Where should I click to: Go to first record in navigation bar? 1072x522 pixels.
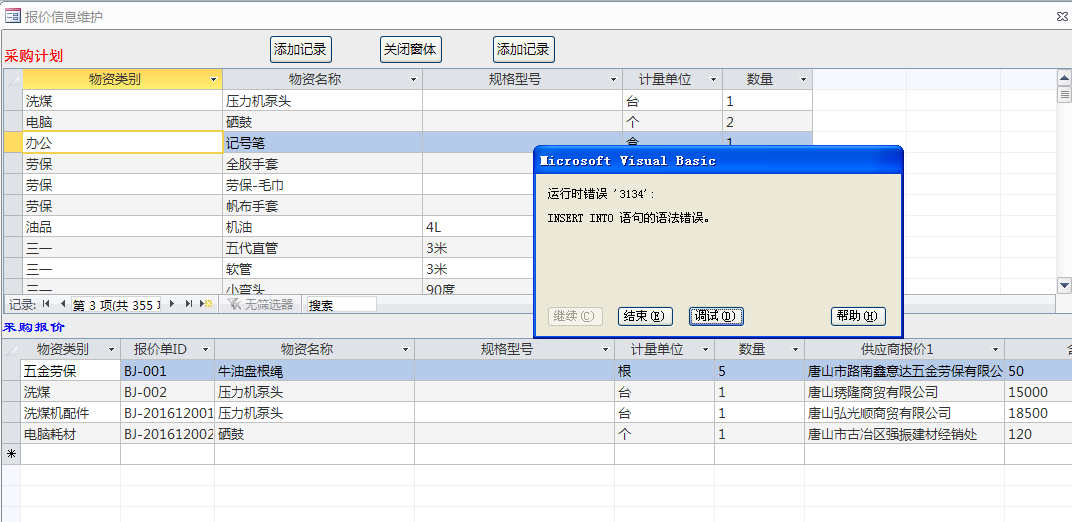point(47,304)
